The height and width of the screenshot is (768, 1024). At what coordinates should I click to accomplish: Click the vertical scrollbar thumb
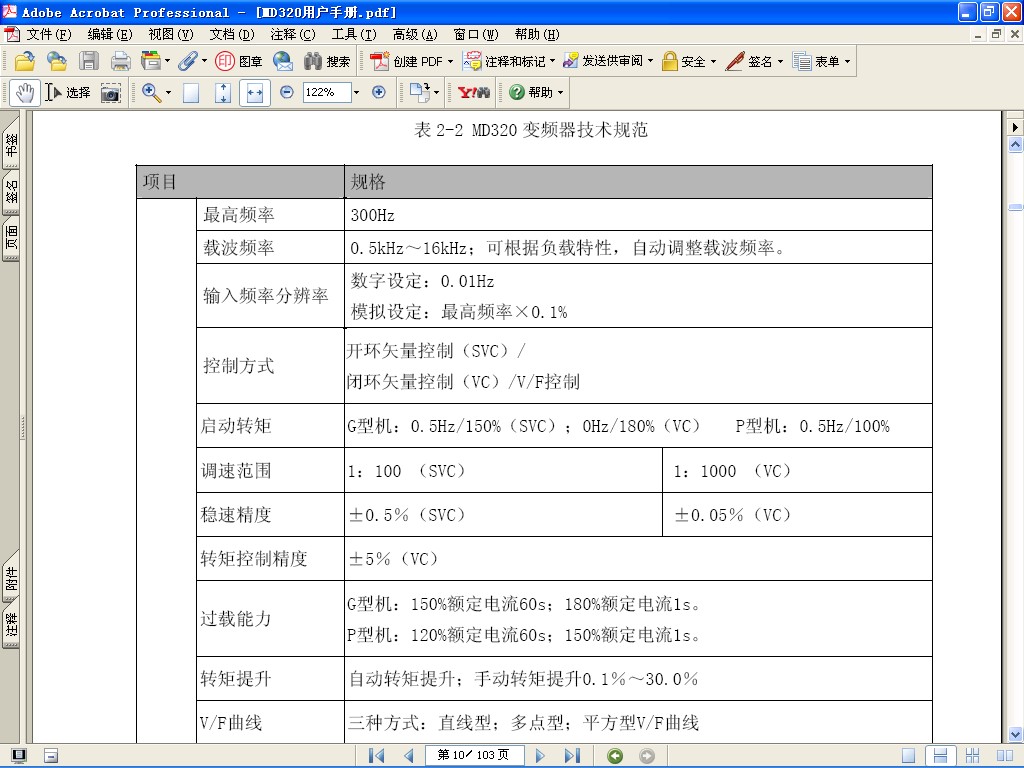click(1016, 208)
